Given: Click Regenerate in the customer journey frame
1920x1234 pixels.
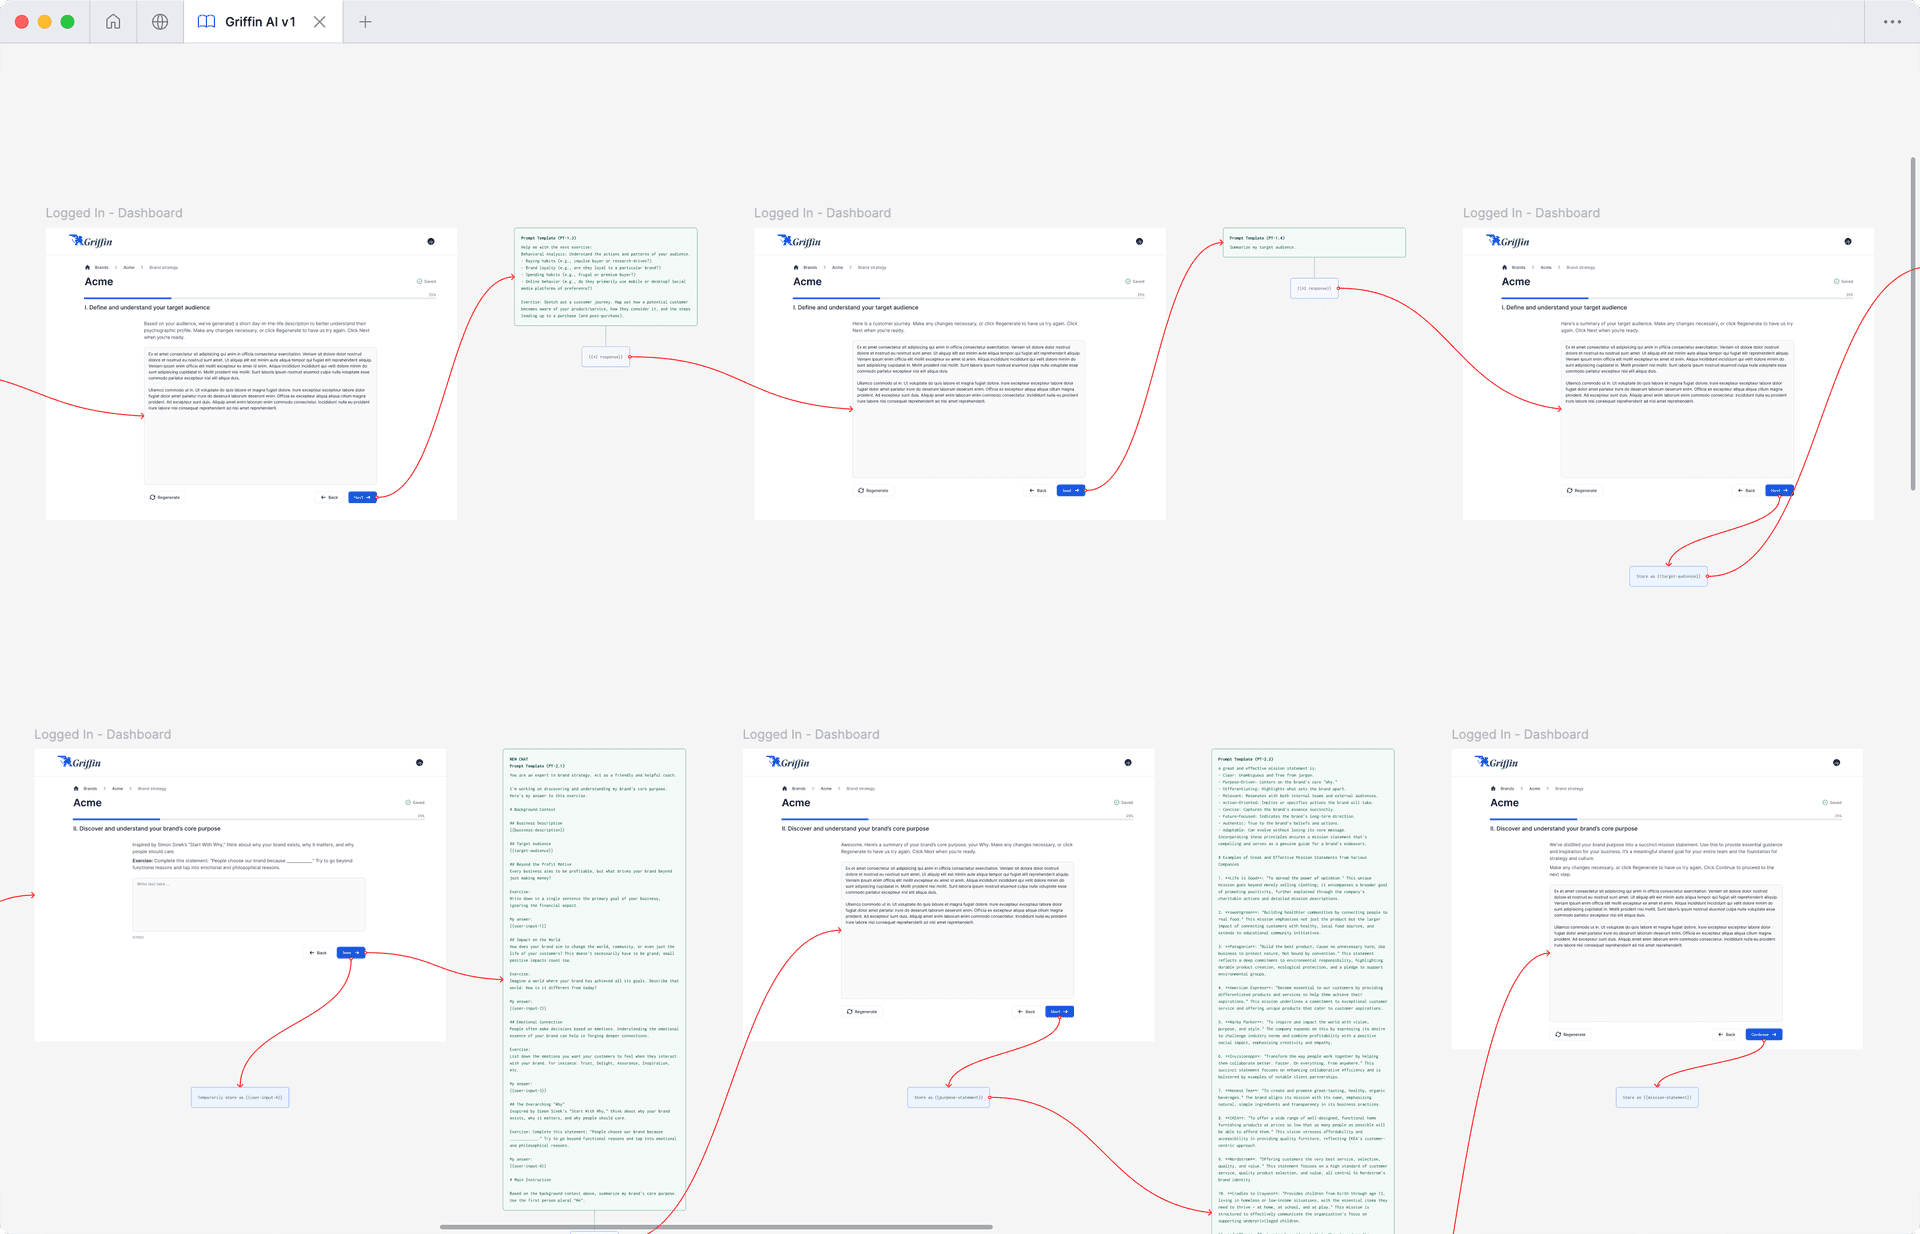Looking at the screenshot, I should pos(873,490).
